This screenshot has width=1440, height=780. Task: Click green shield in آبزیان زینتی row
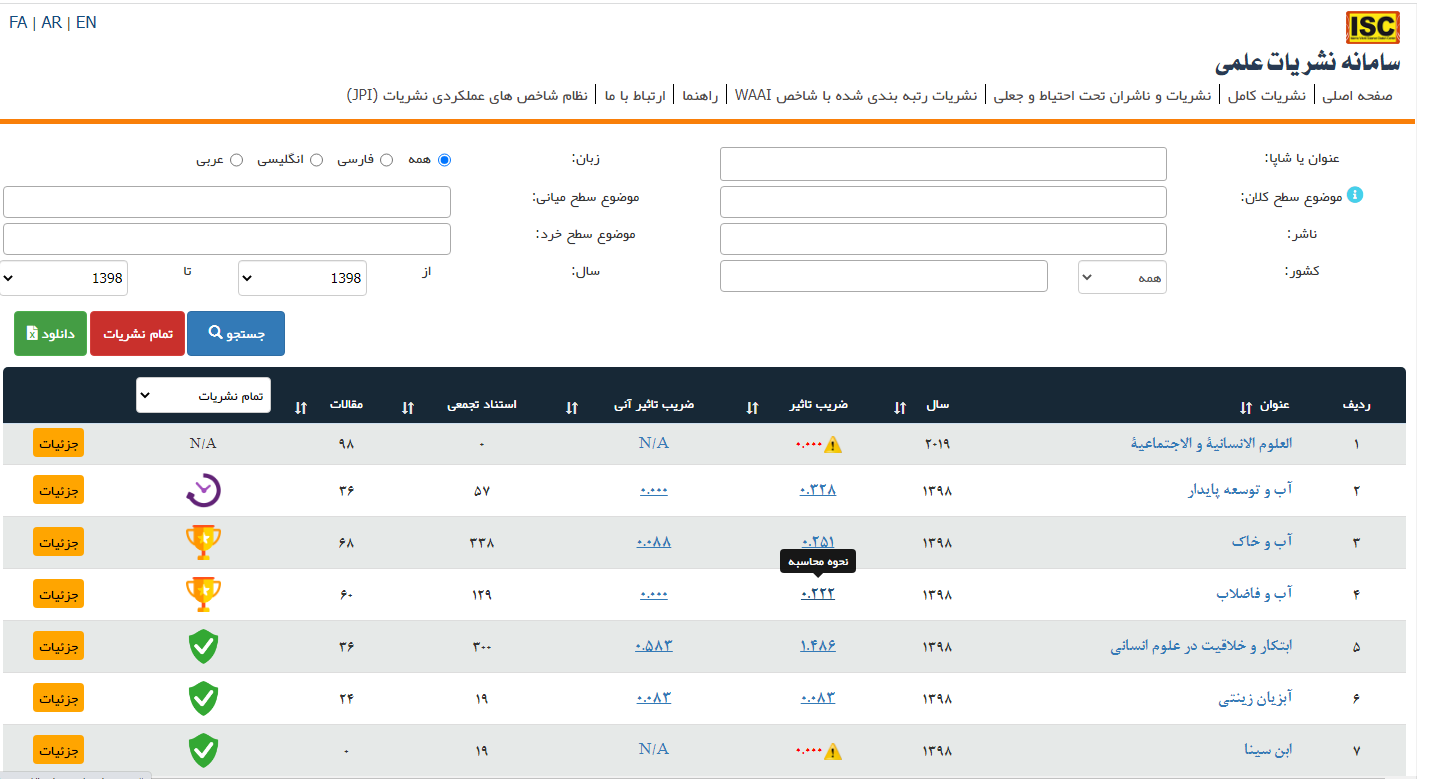(203, 698)
